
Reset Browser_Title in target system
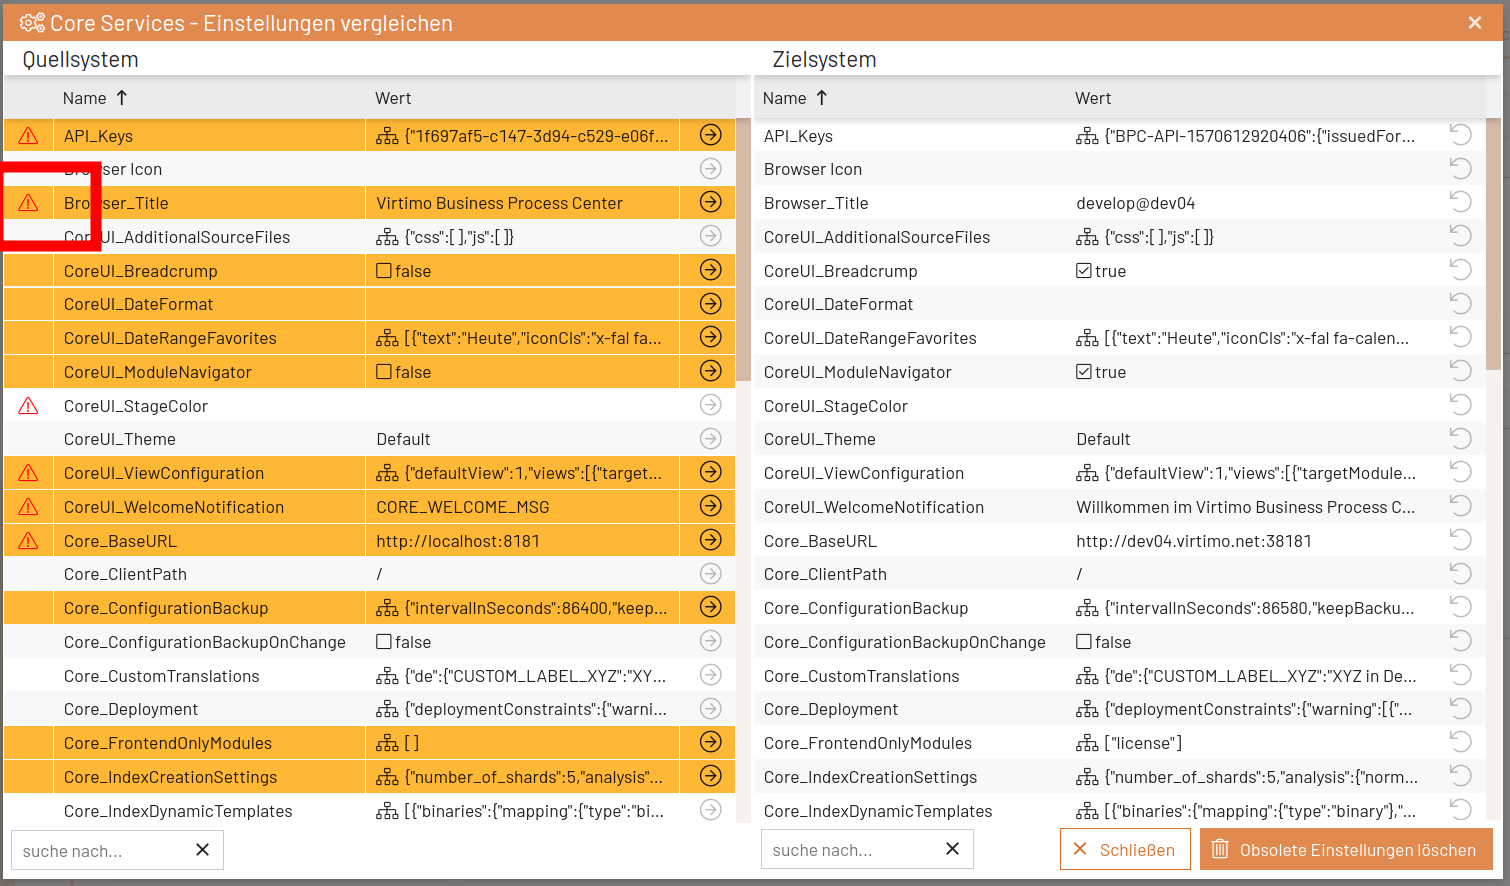tap(1460, 202)
